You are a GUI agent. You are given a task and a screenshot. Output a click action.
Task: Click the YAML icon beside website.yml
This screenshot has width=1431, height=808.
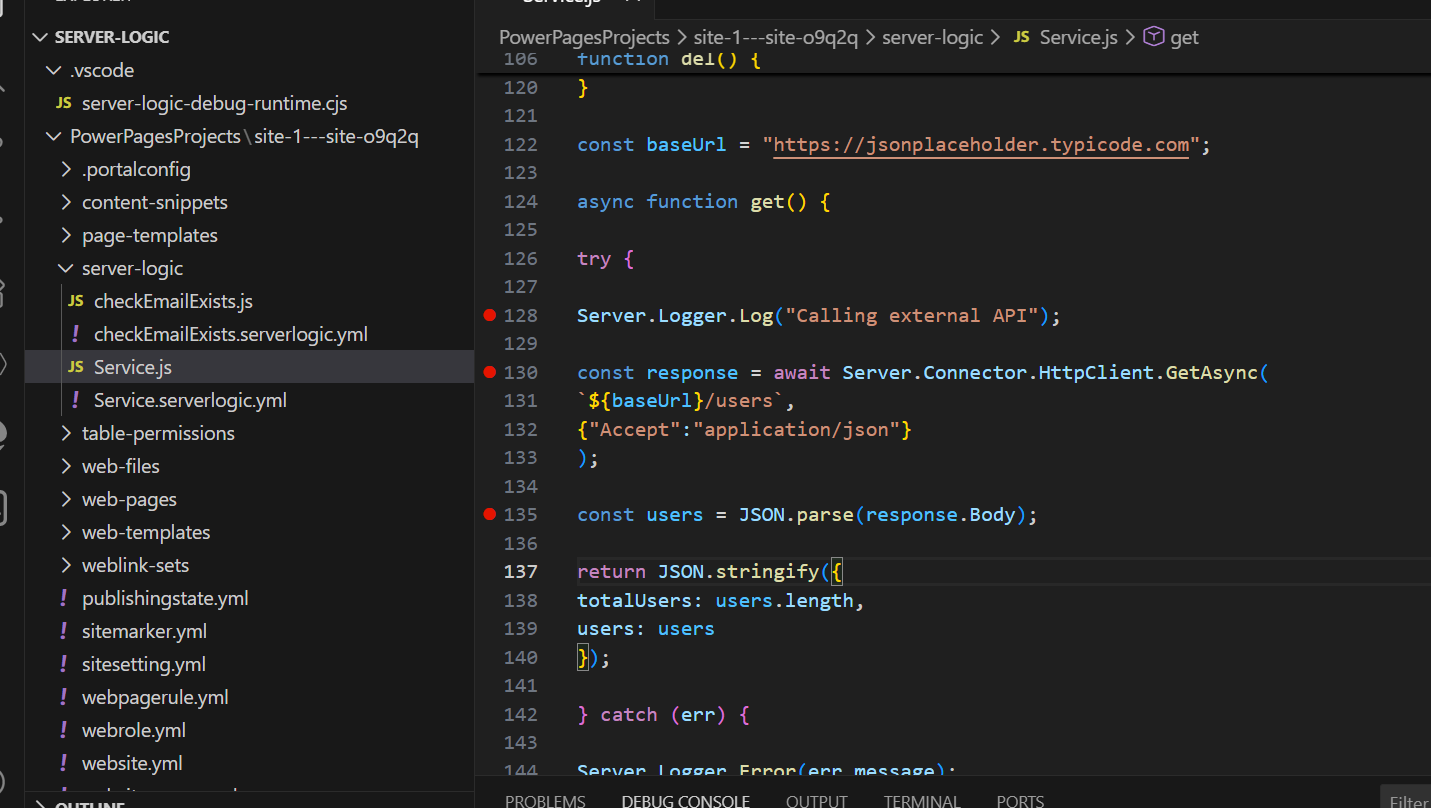[x=64, y=763]
